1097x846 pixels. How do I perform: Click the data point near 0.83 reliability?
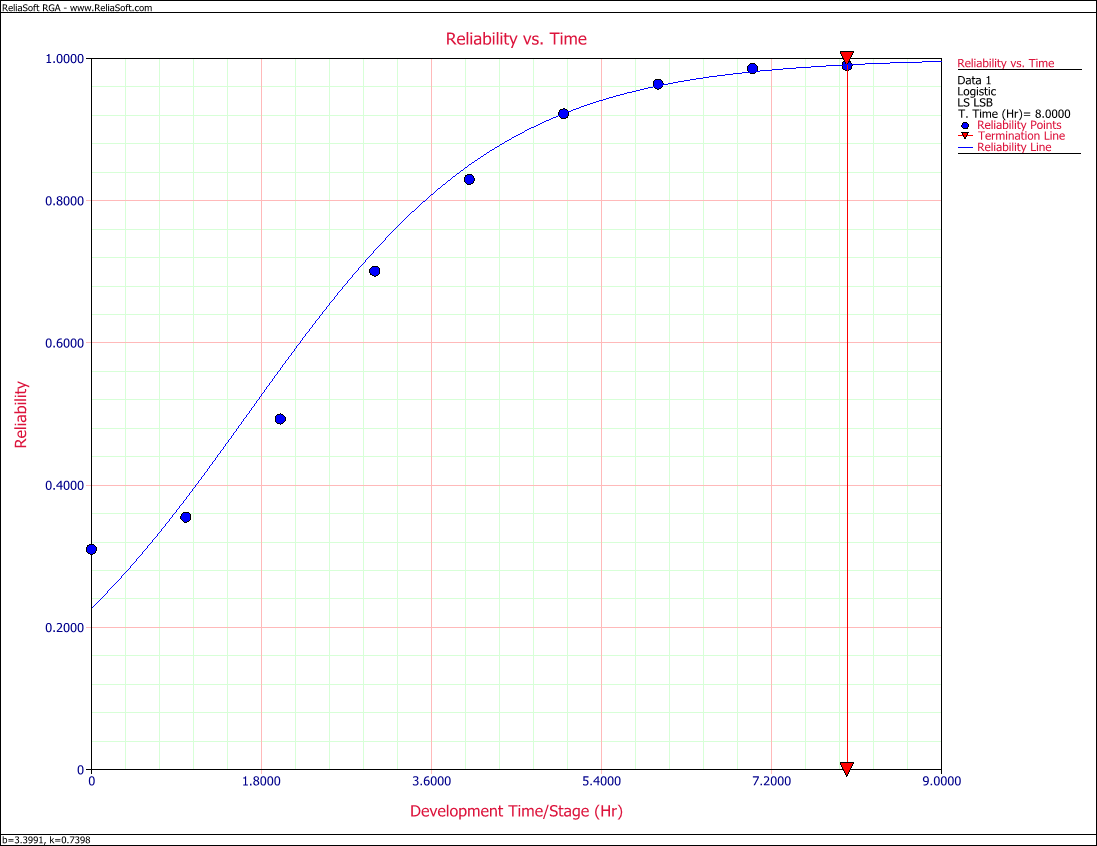[x=469, y=180]
